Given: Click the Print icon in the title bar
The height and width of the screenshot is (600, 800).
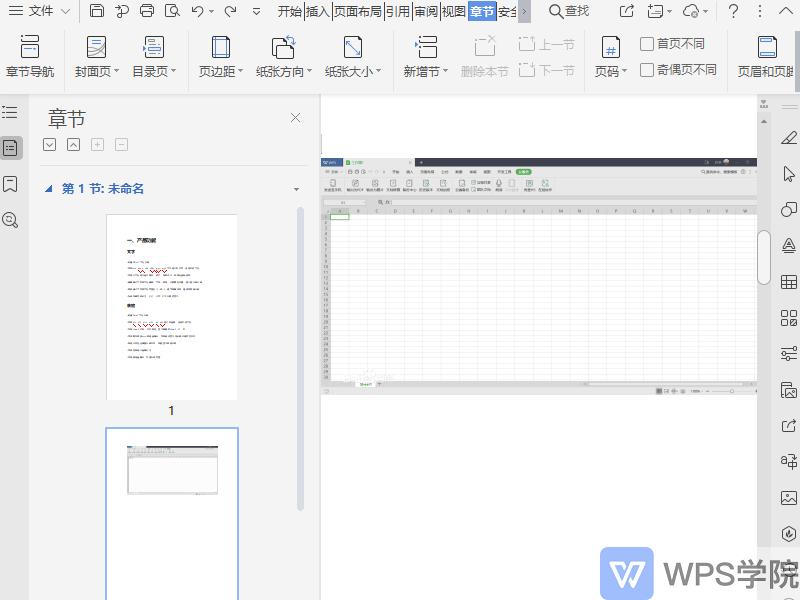Looking at the screenshot, I should pyautogui.click(x=148, y=10).
